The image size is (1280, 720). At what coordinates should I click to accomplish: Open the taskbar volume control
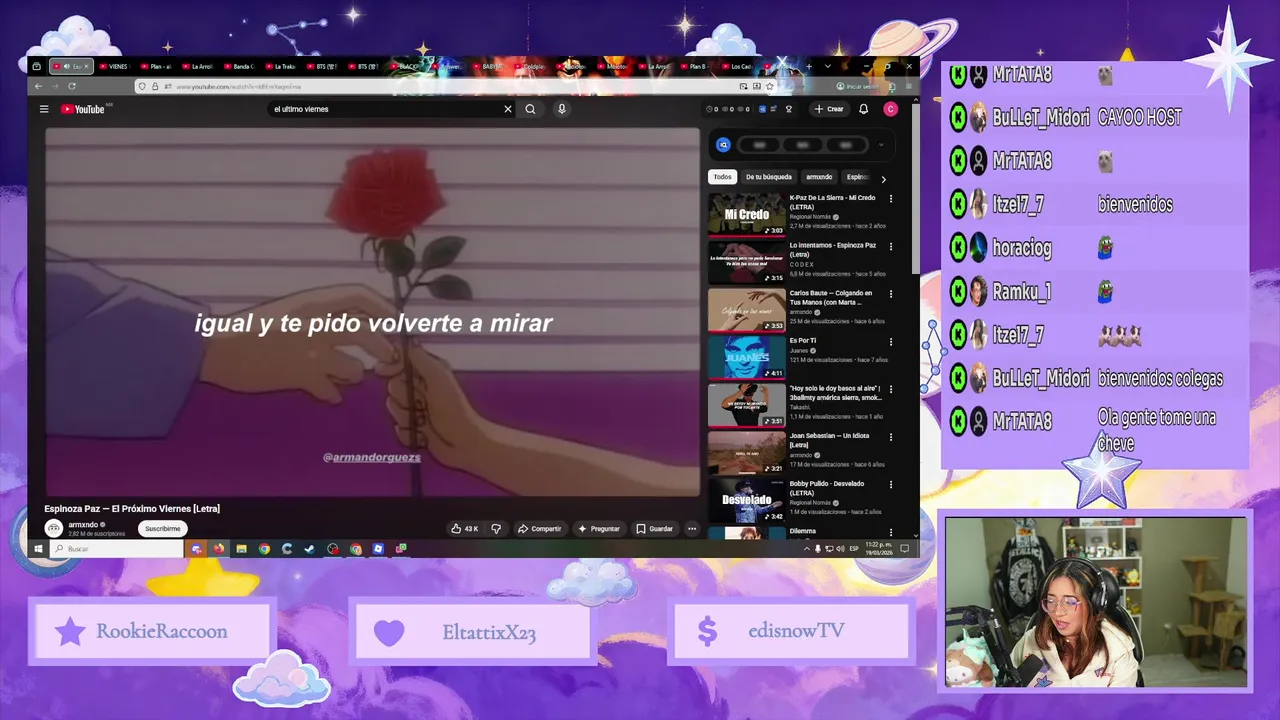click(840, 548)
